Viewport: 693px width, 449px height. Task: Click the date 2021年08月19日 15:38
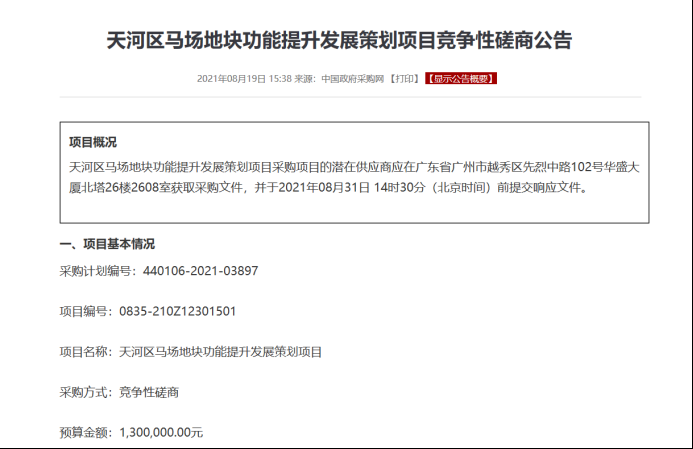click(x=244, y=79)
